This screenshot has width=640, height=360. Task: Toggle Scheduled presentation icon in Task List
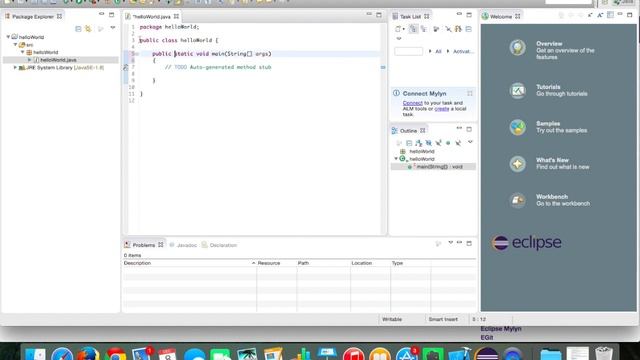coord(424,29)
